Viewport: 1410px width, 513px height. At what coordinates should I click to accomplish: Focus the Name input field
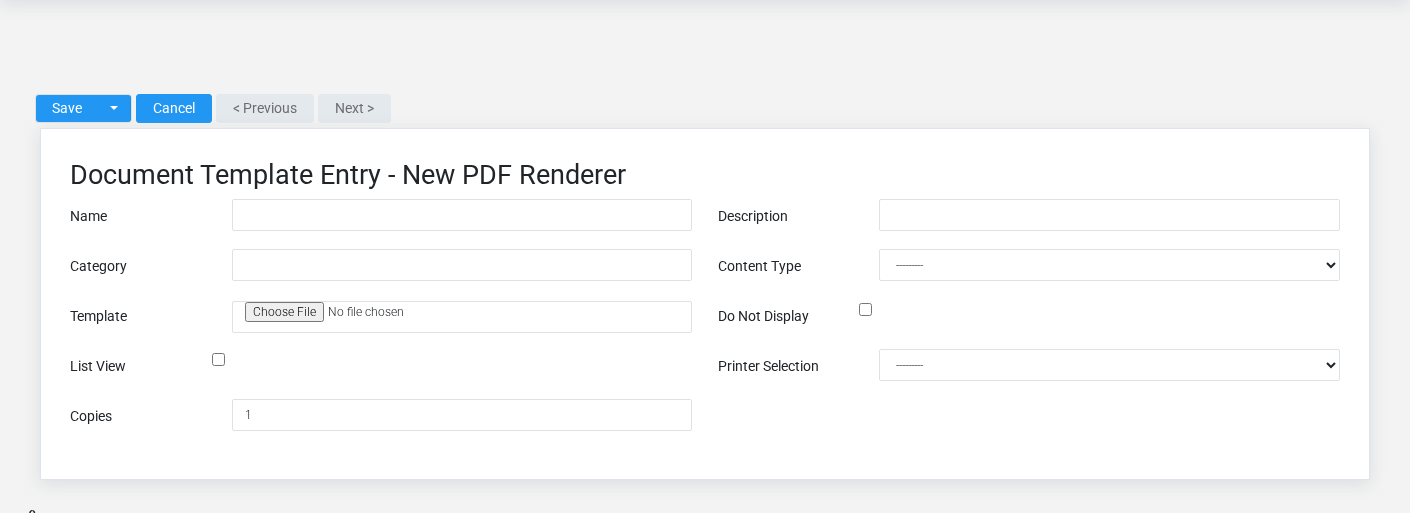point(462,215)
